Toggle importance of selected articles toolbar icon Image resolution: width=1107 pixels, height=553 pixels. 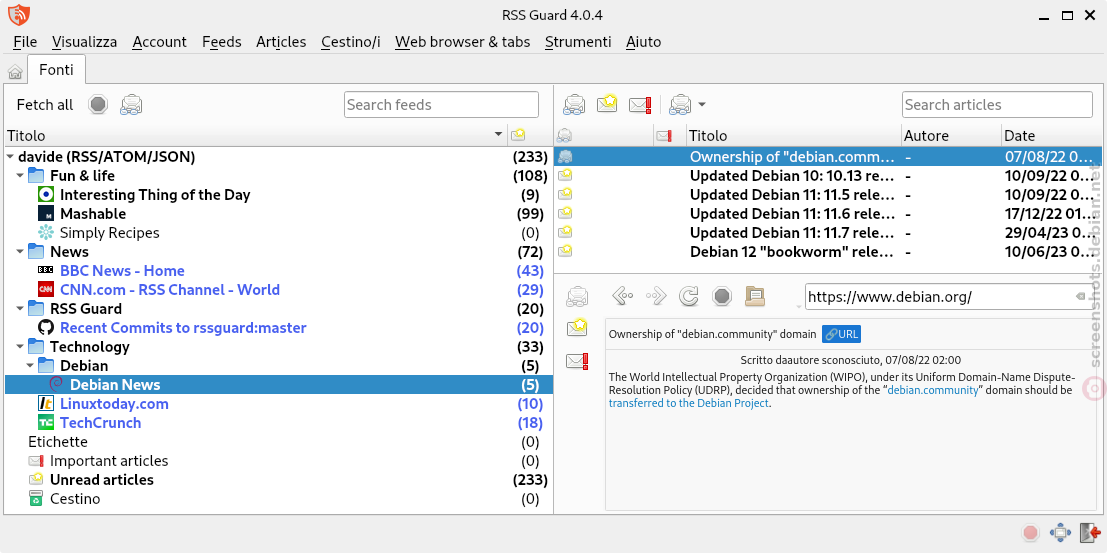[640, 105]
